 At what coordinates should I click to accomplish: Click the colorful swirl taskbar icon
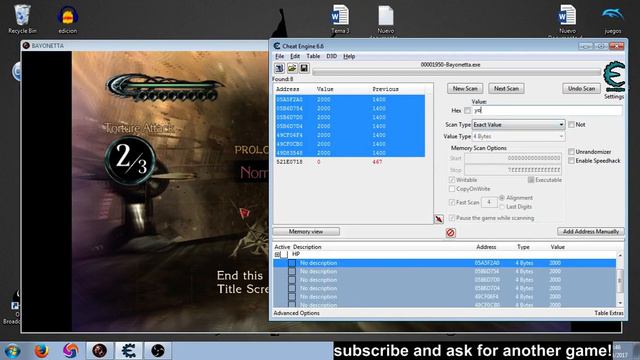click(x=71, y=351)
